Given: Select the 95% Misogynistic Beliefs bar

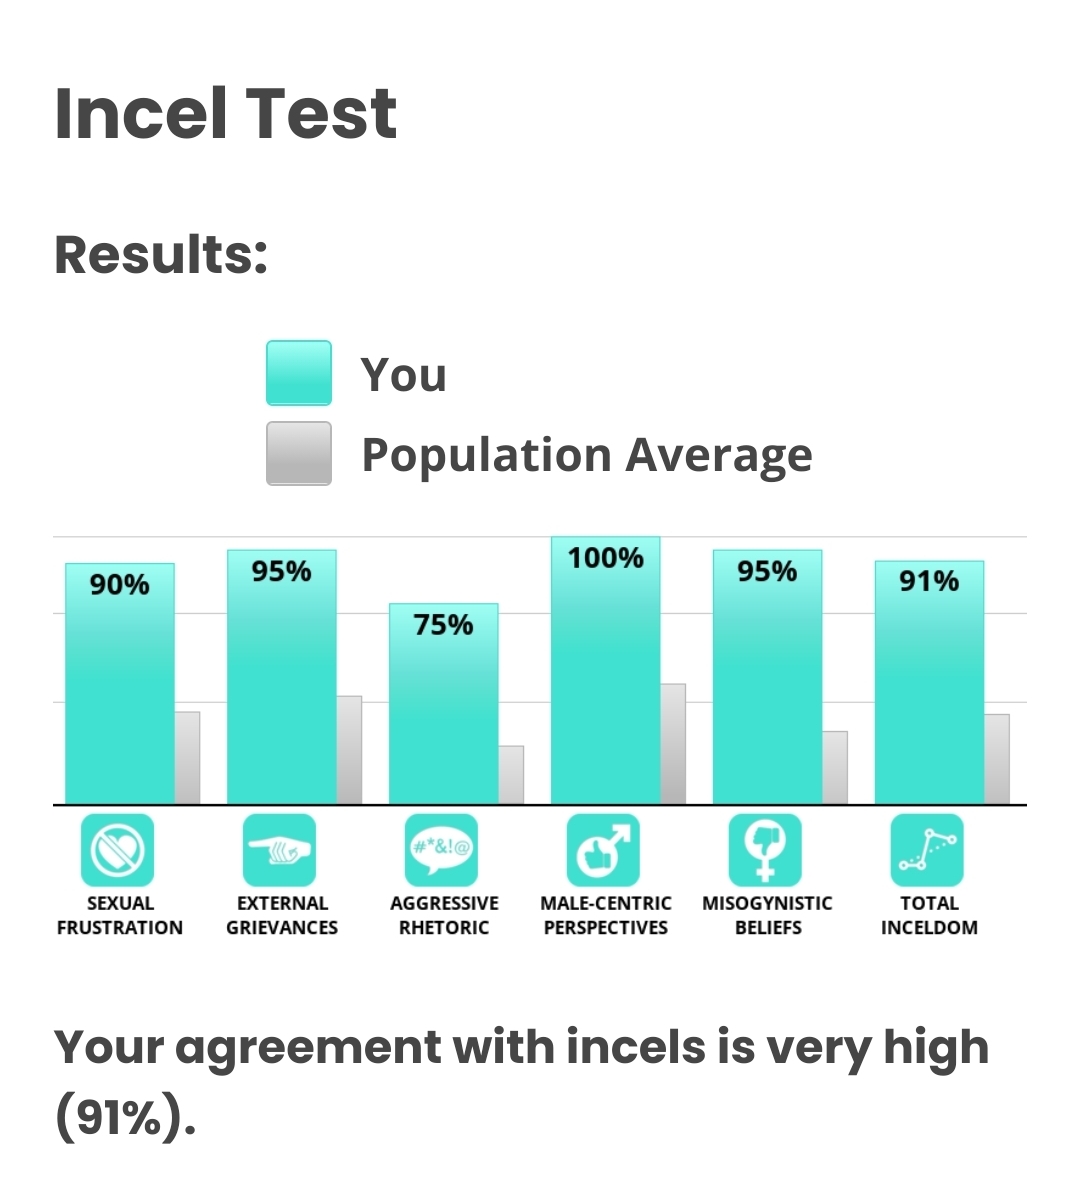Looking at the screenshot, I should 767,677.
